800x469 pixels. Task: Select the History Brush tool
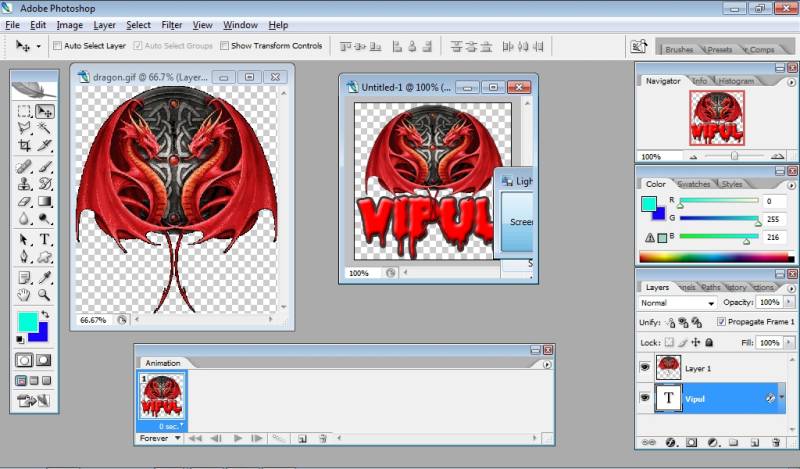45,184
